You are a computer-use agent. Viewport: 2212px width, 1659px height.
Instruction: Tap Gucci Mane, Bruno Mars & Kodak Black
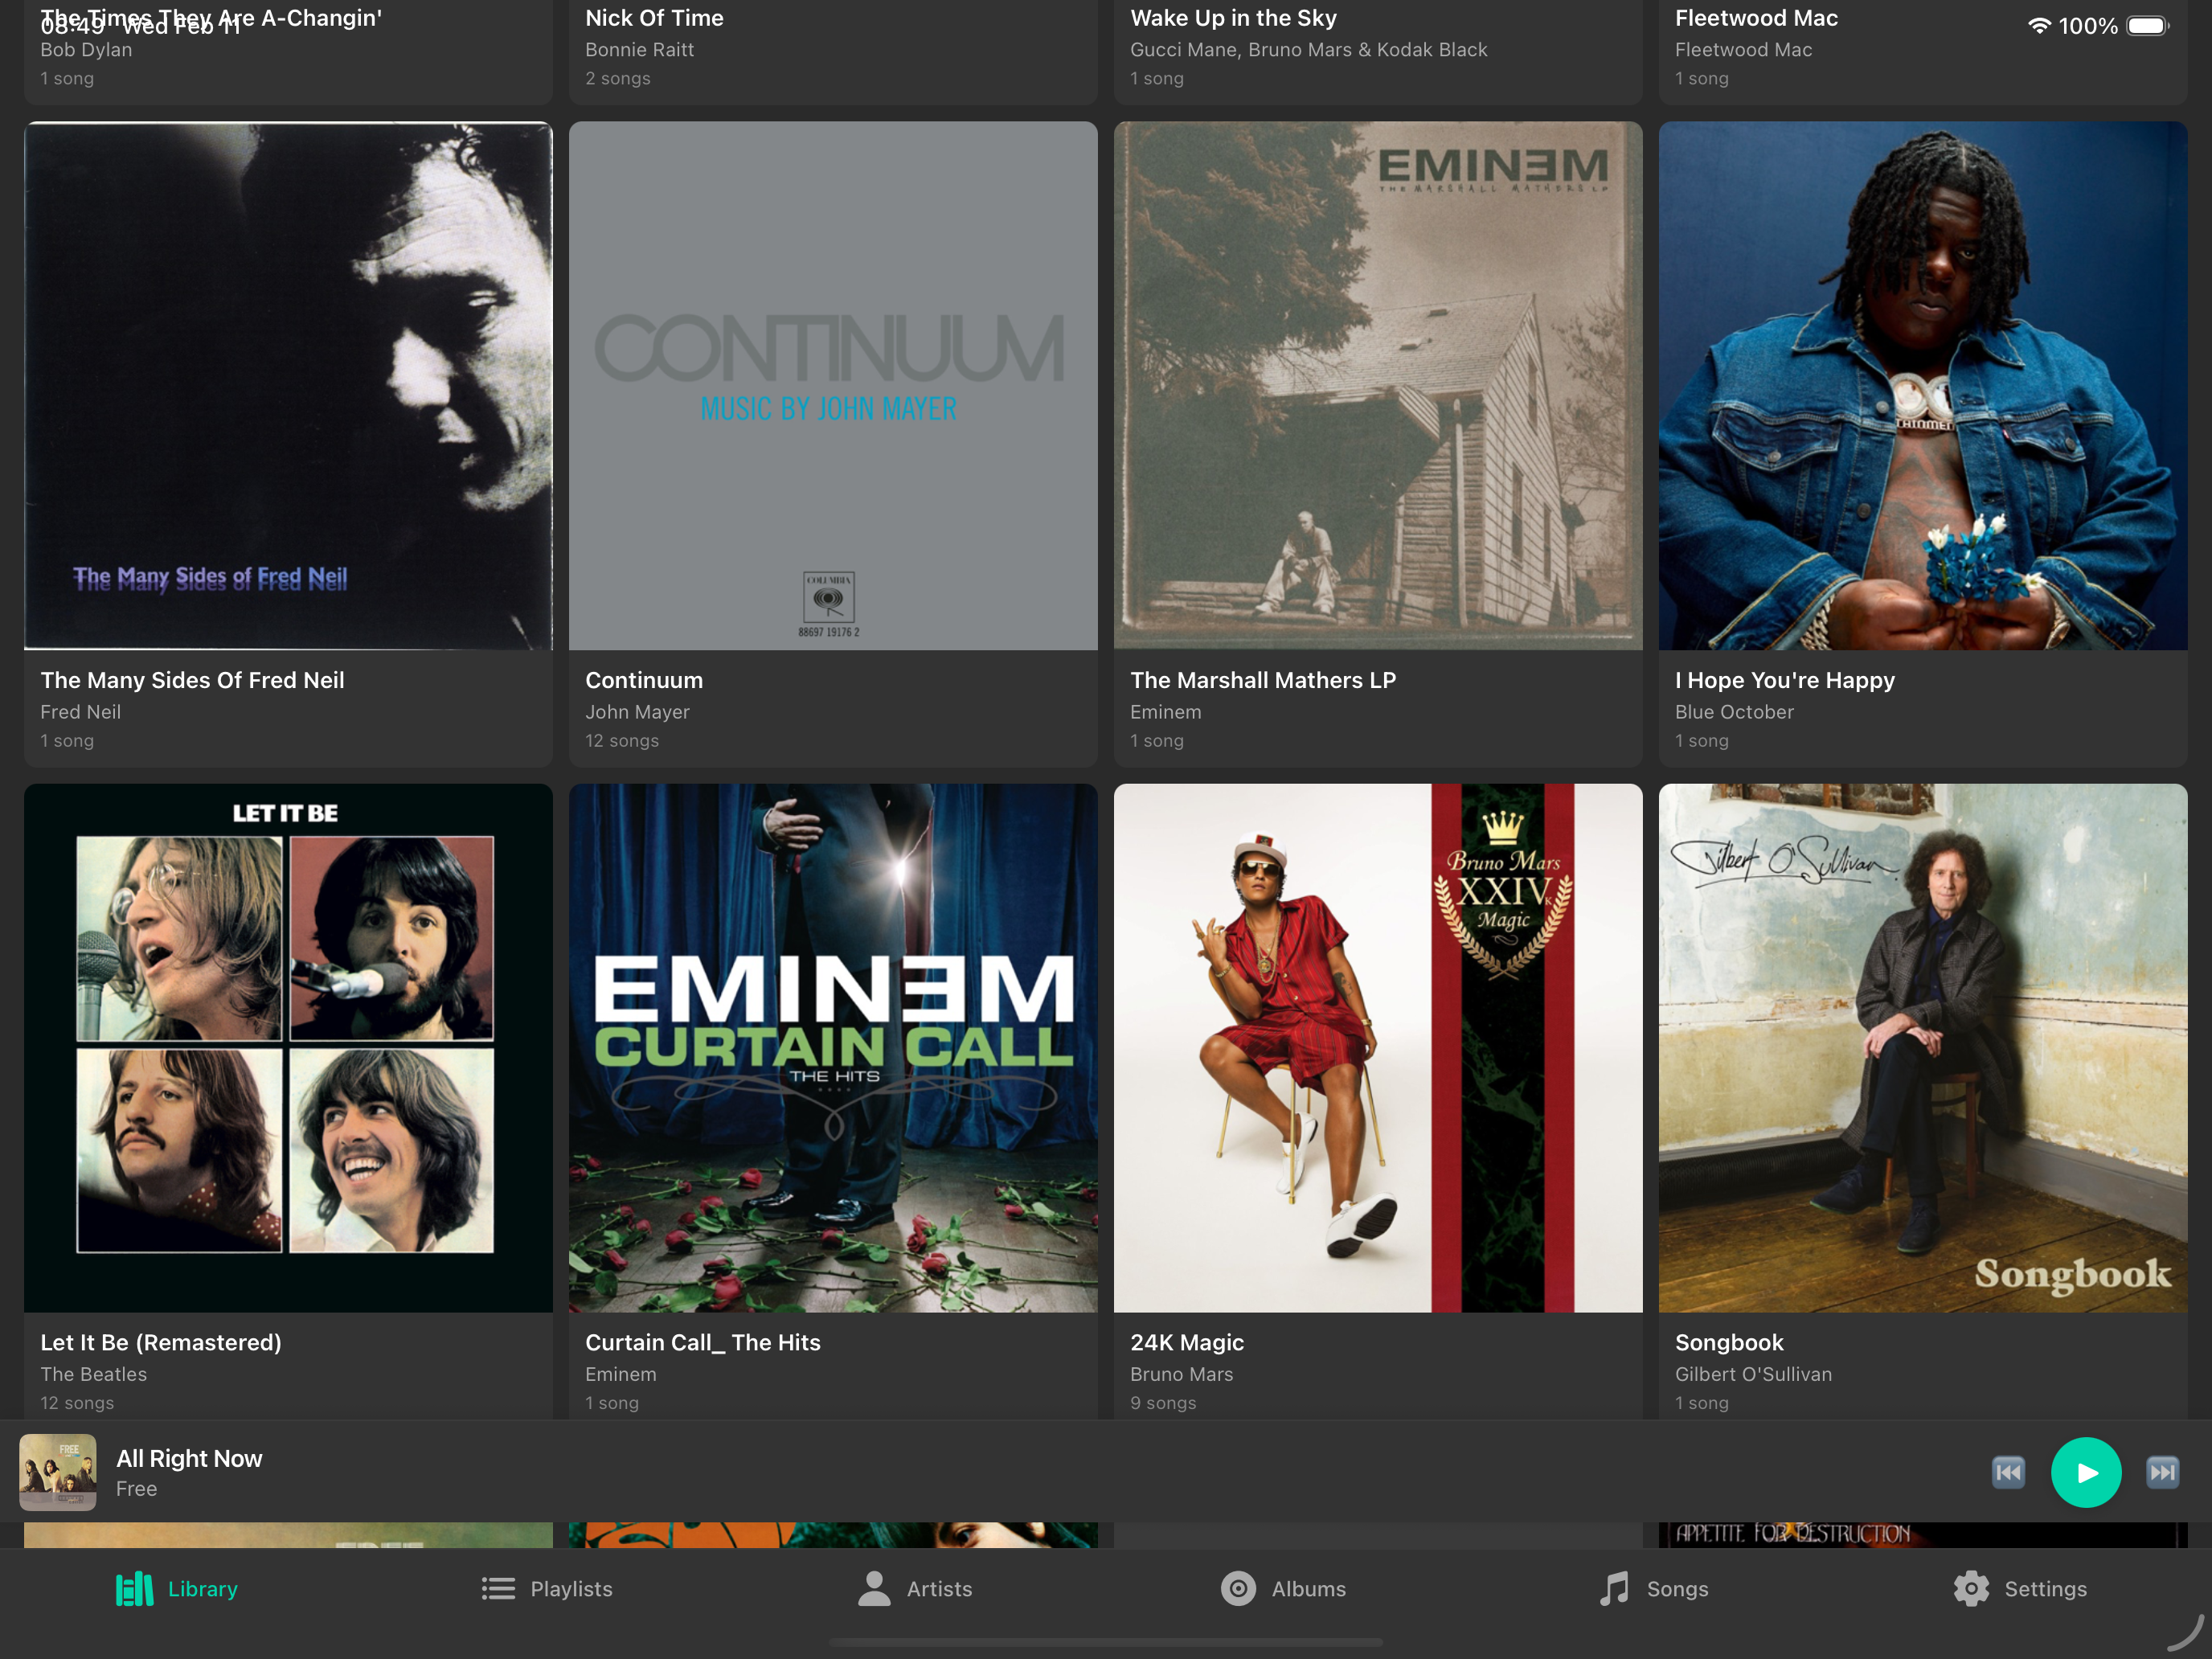(1308, 50)
